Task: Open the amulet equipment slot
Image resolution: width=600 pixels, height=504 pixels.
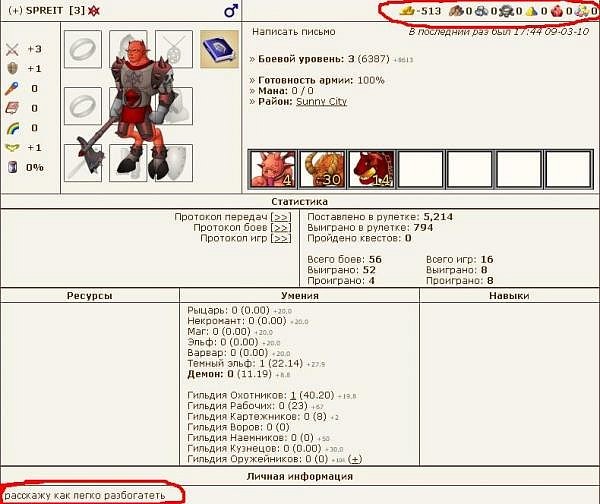Action: point(174,49)
